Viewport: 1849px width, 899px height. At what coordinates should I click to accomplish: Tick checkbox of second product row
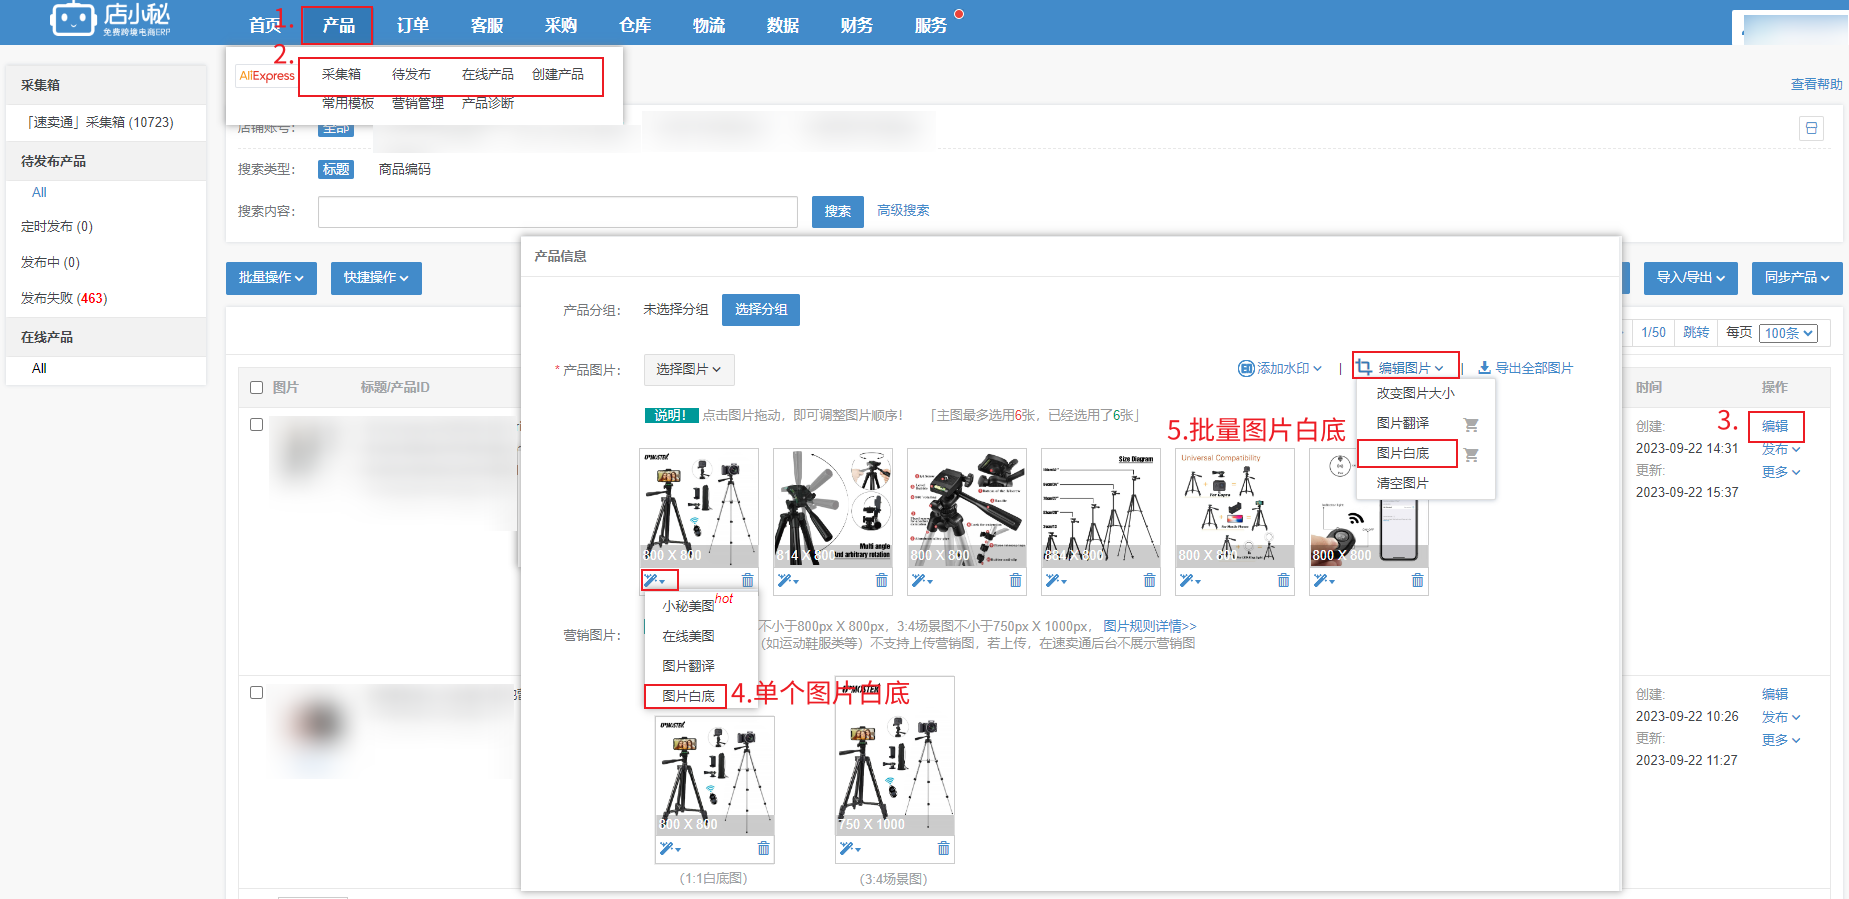(x=256, y=692)
